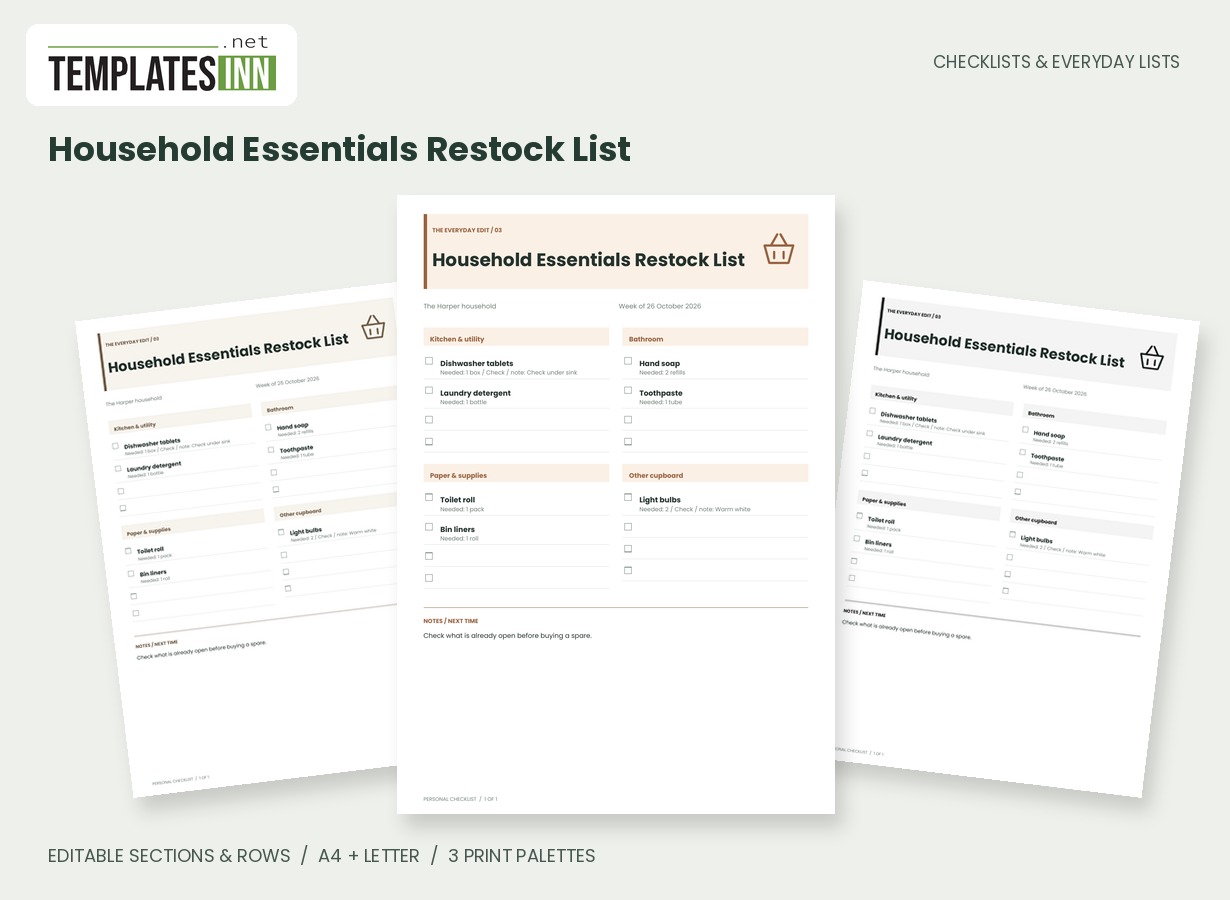Click 'Bin liners' label on center page
1230x900 pixels.
click(x=458, y=529)
